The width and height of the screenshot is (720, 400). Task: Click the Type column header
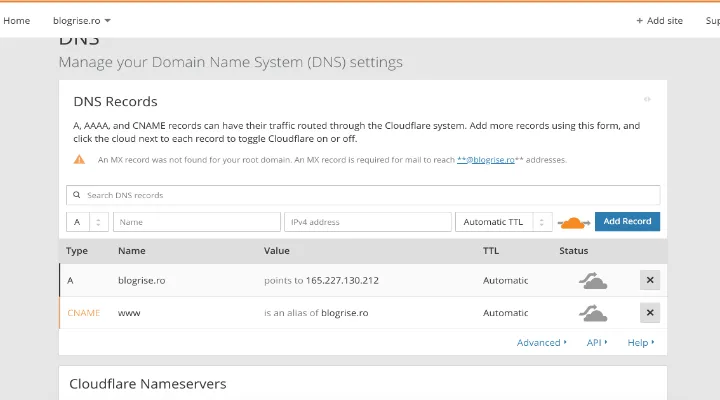pos(77,251)
